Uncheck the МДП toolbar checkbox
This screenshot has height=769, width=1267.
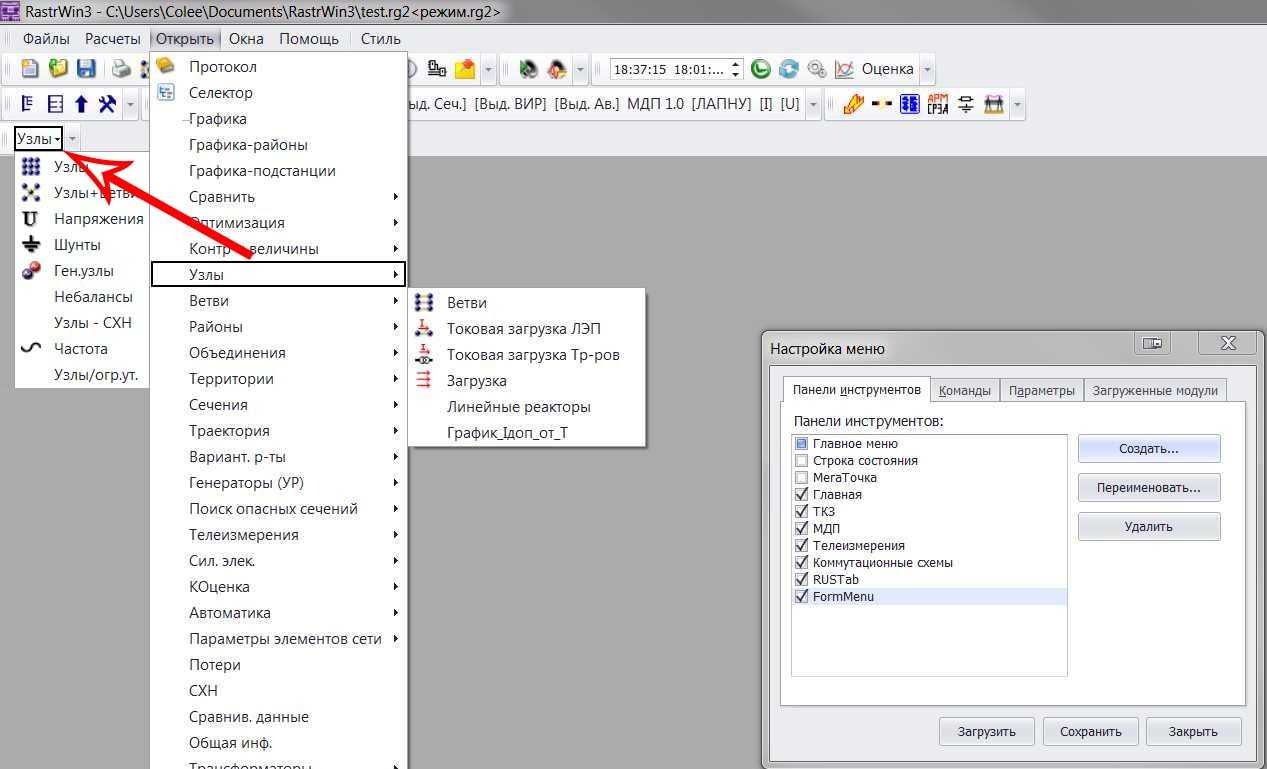pos(801,529)
